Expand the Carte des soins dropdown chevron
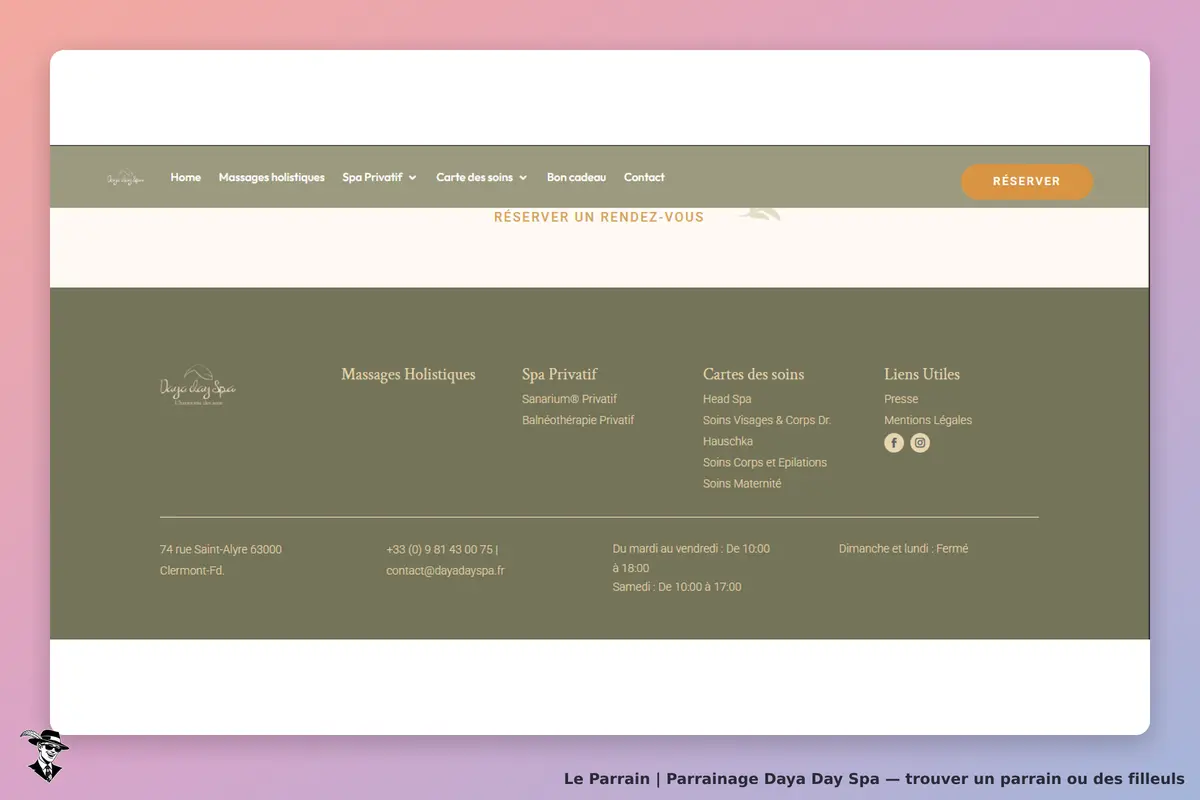 [523, 178]
